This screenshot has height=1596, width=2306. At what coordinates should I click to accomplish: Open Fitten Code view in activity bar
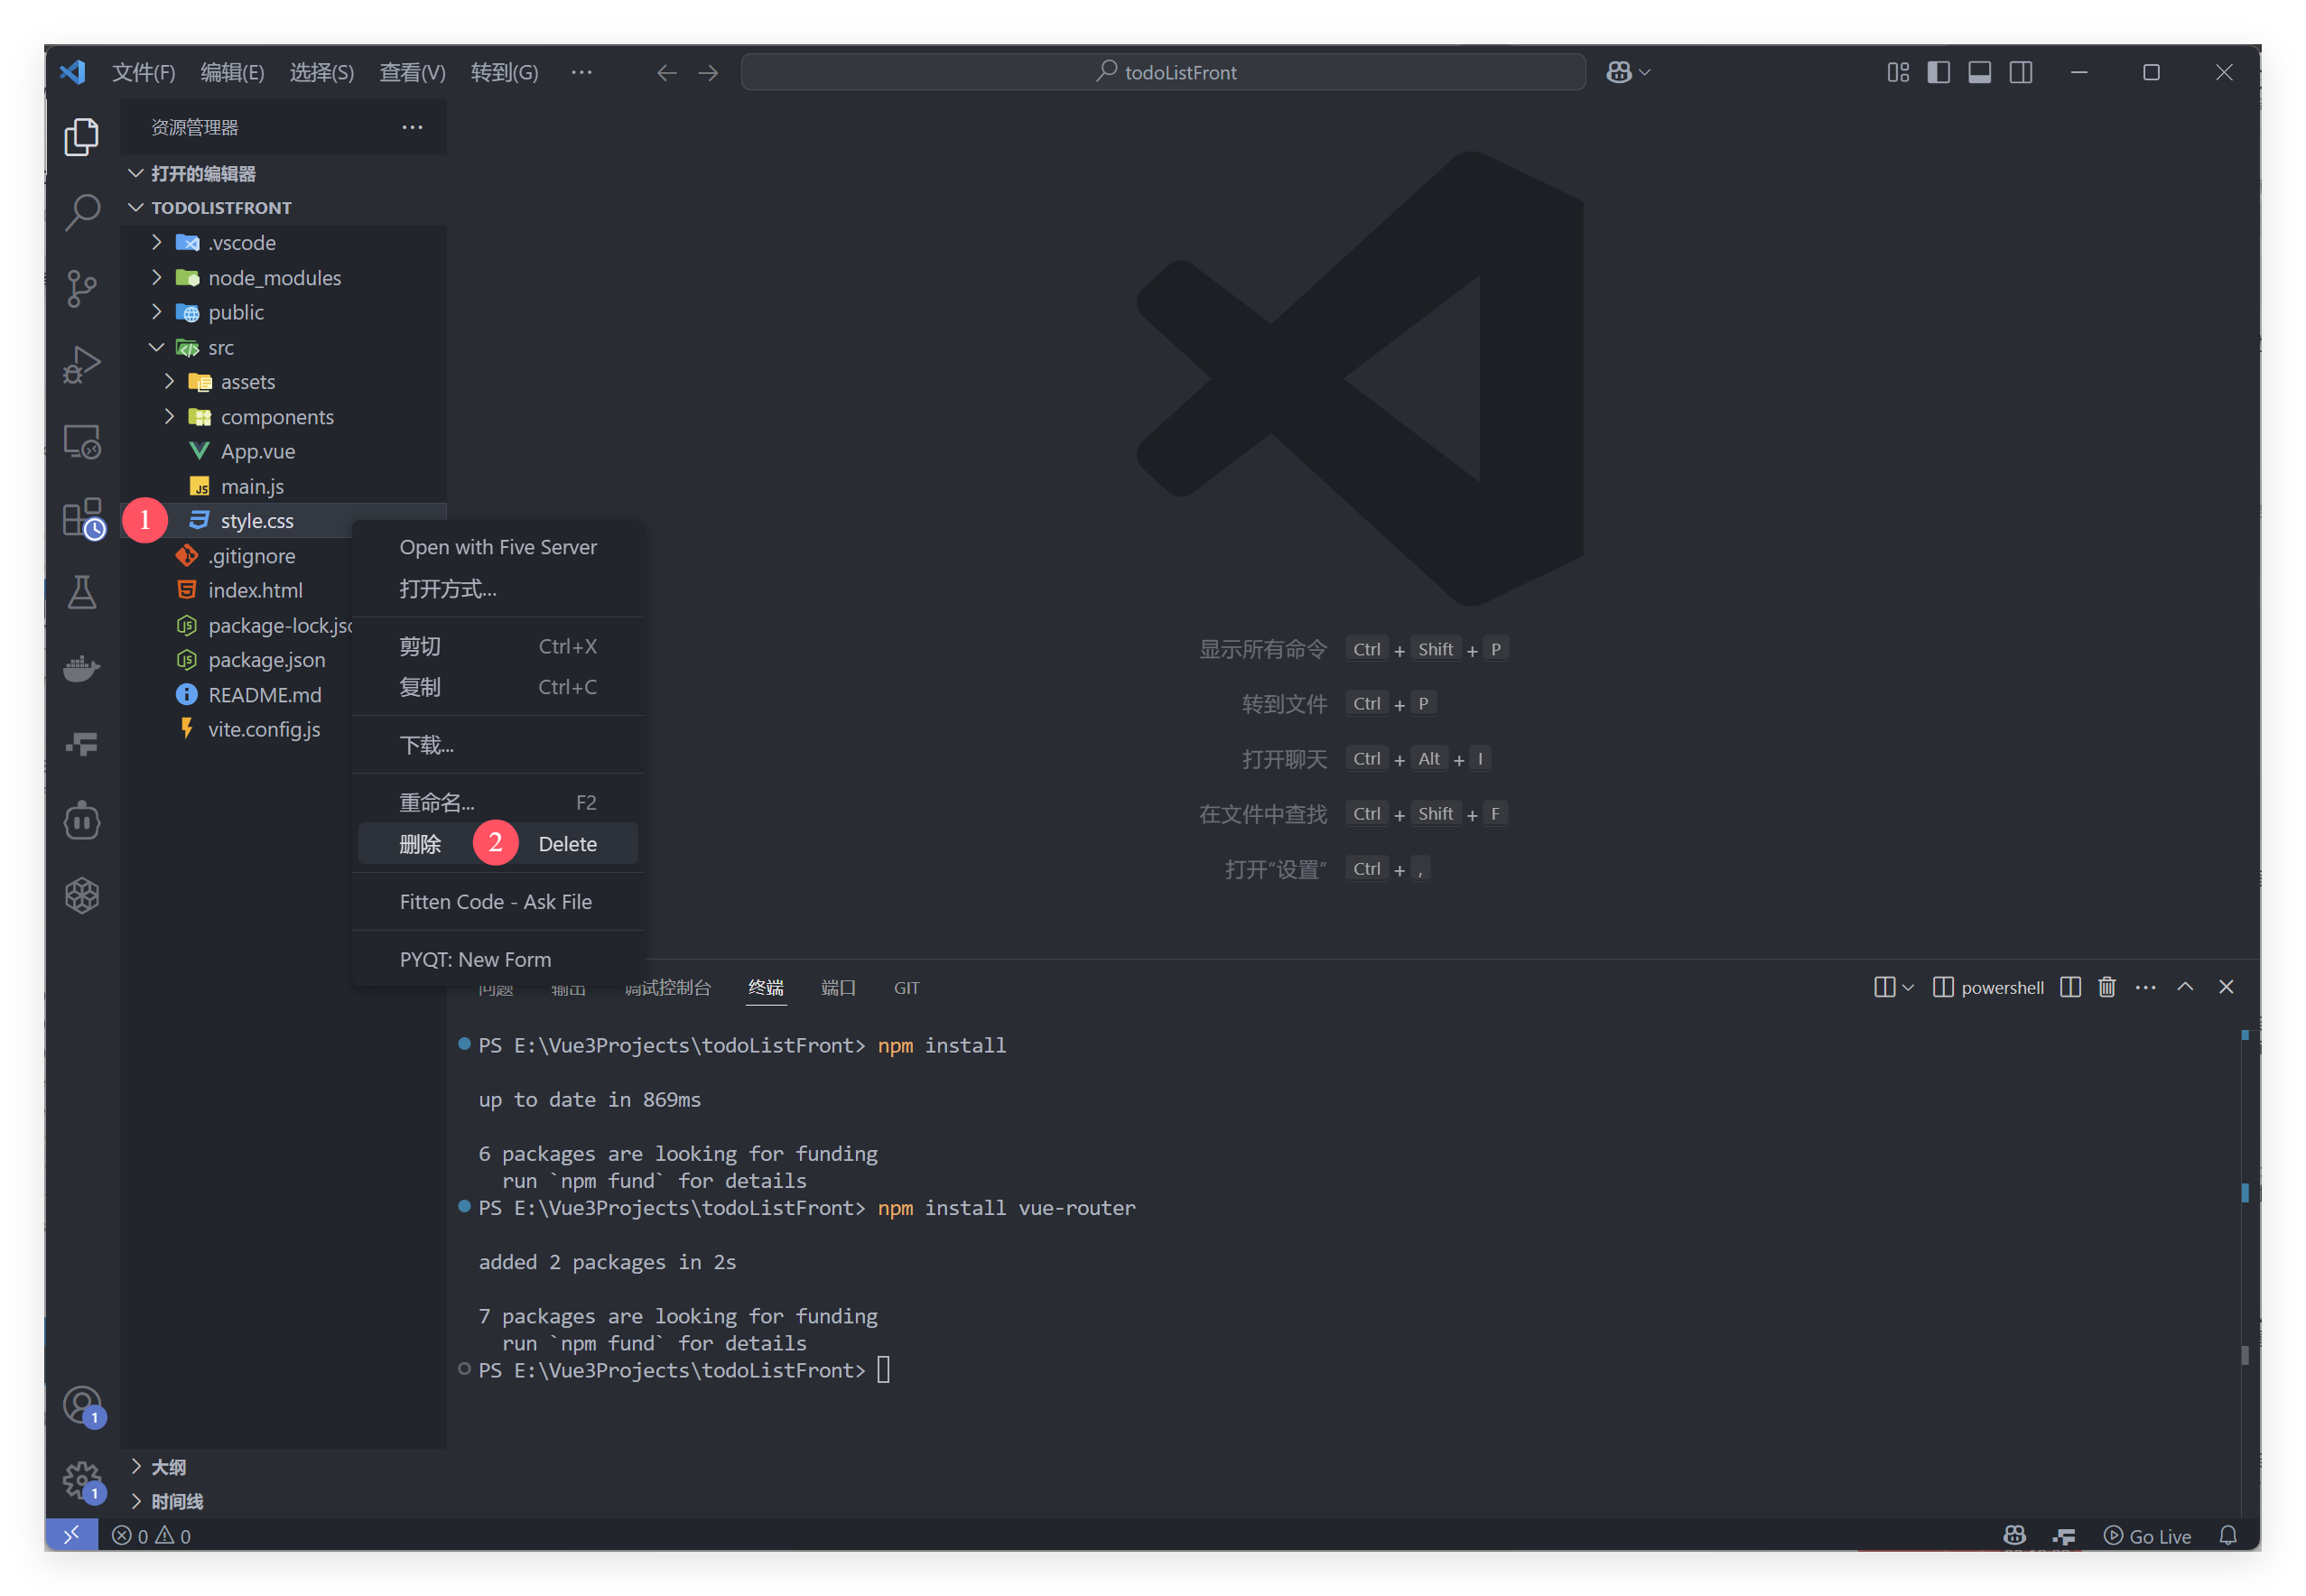[x=82, y=744]
